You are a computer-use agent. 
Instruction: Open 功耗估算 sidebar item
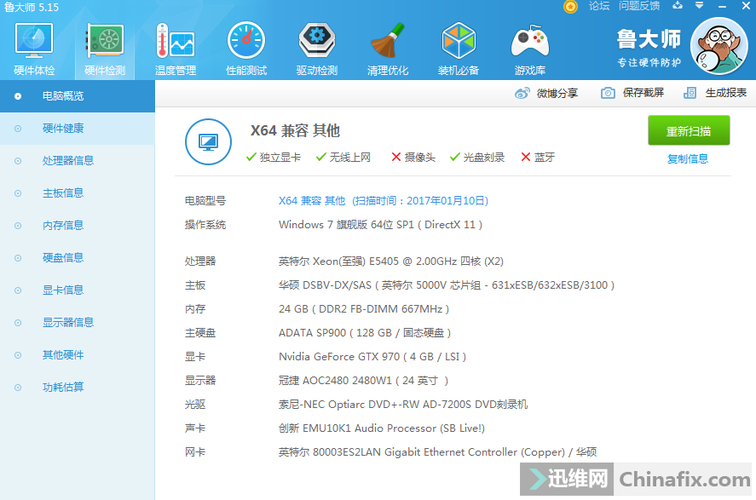pyautogui.click(x=77, y=387)
